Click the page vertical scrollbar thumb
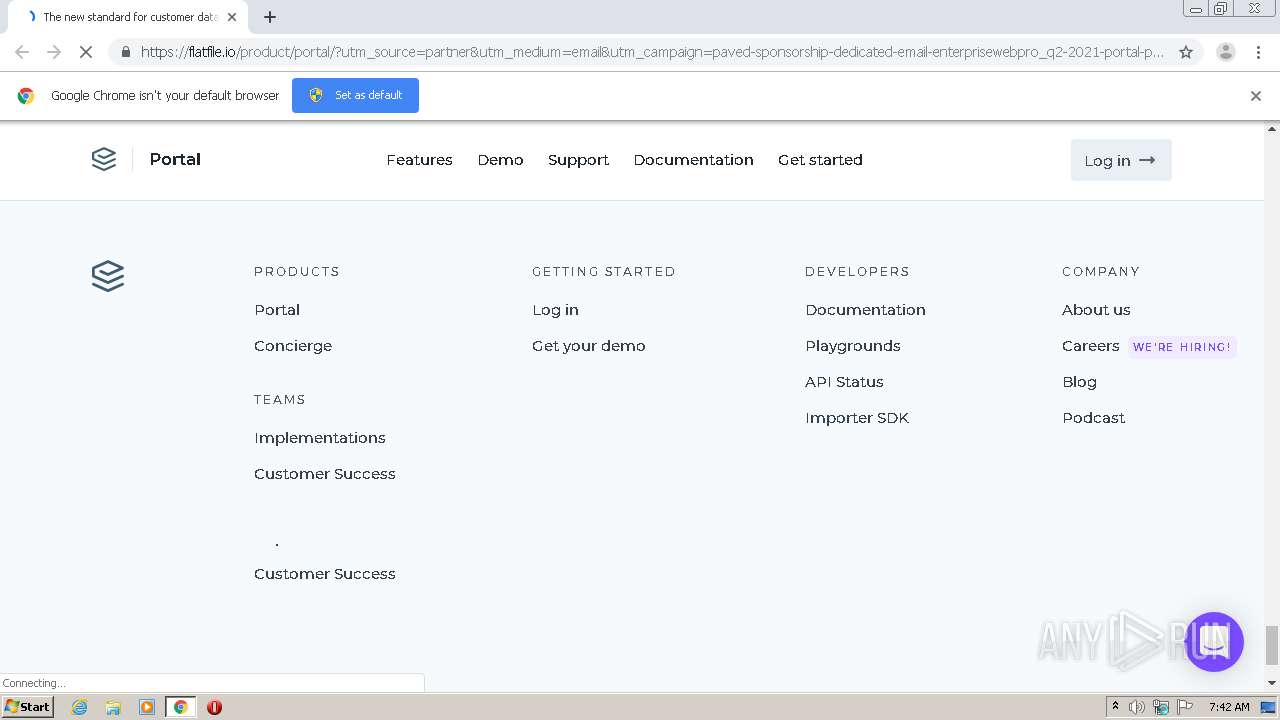Screen dimensions: 1280x720 1272,645
